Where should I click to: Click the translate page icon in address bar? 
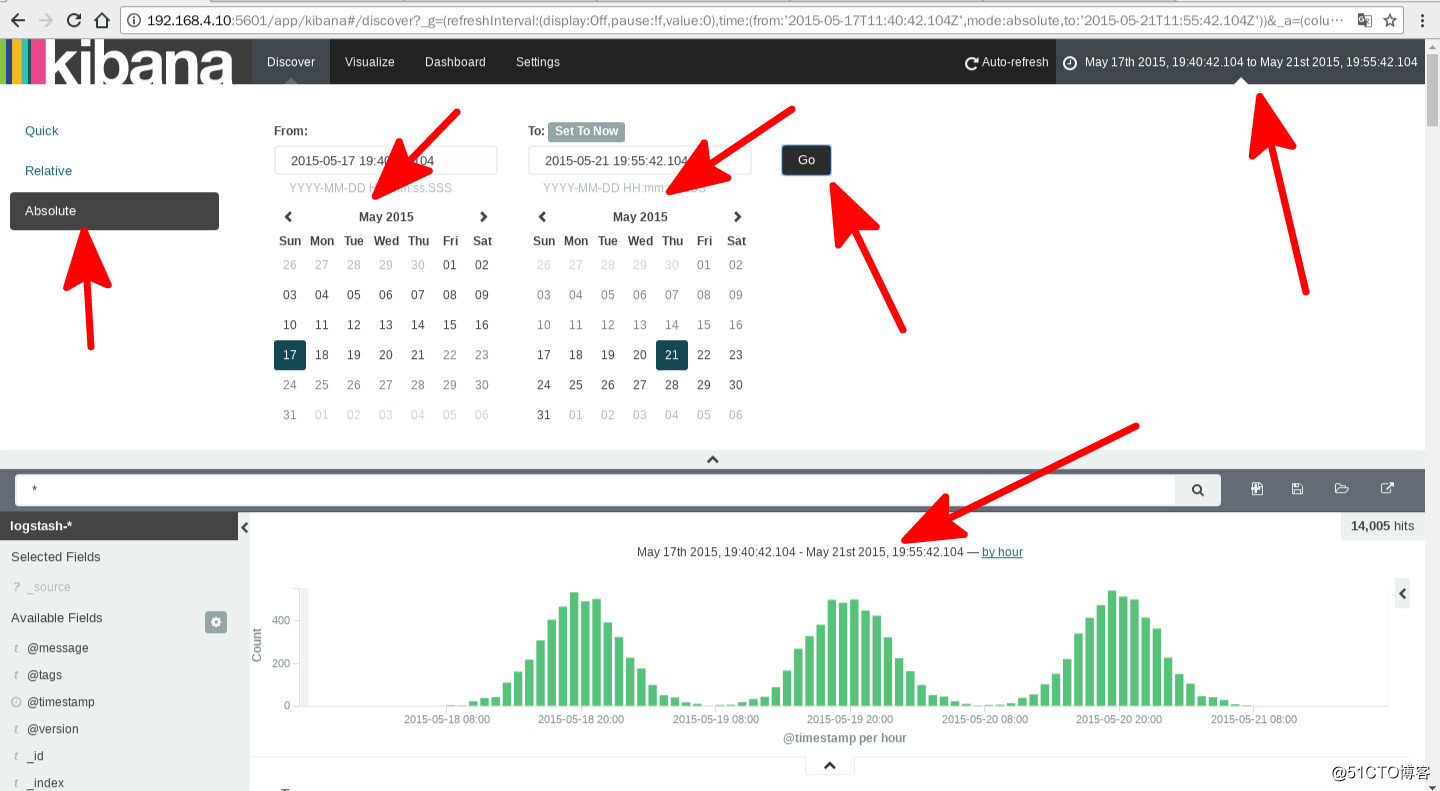[x=1365, y=20]
